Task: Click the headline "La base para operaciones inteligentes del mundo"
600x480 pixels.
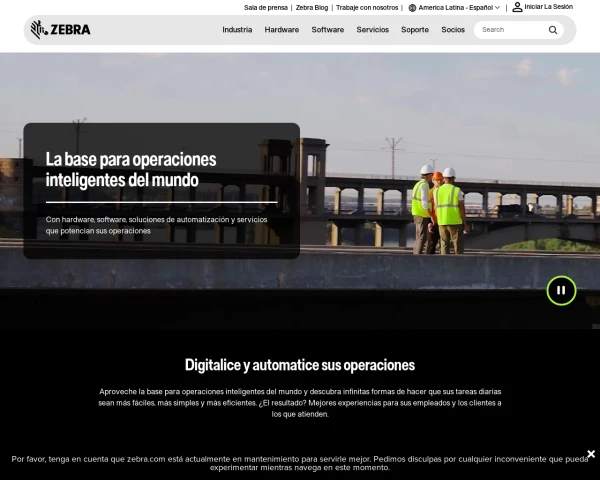Action: click(x=131, y=170)
